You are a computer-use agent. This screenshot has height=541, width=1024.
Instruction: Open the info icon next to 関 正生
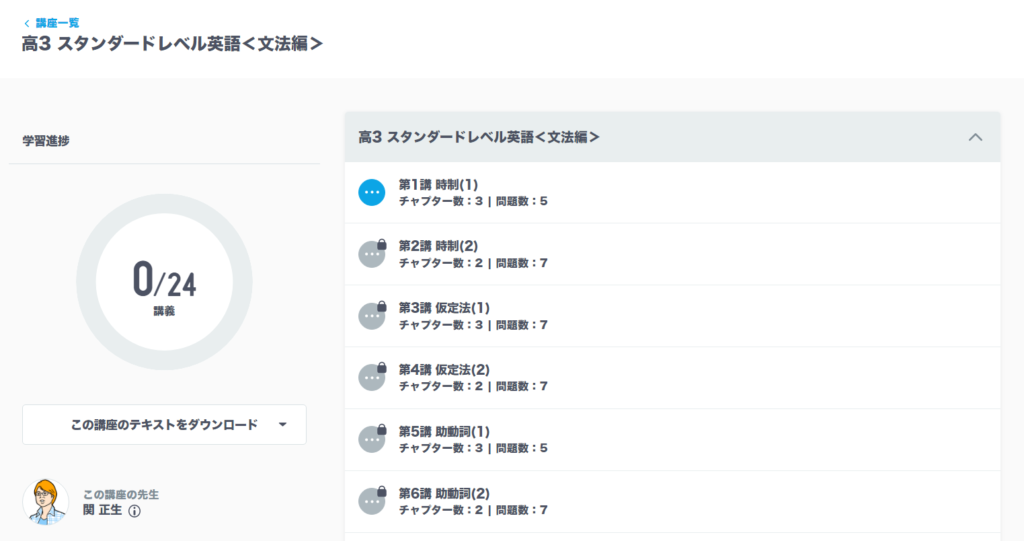[x=135, y=511]
